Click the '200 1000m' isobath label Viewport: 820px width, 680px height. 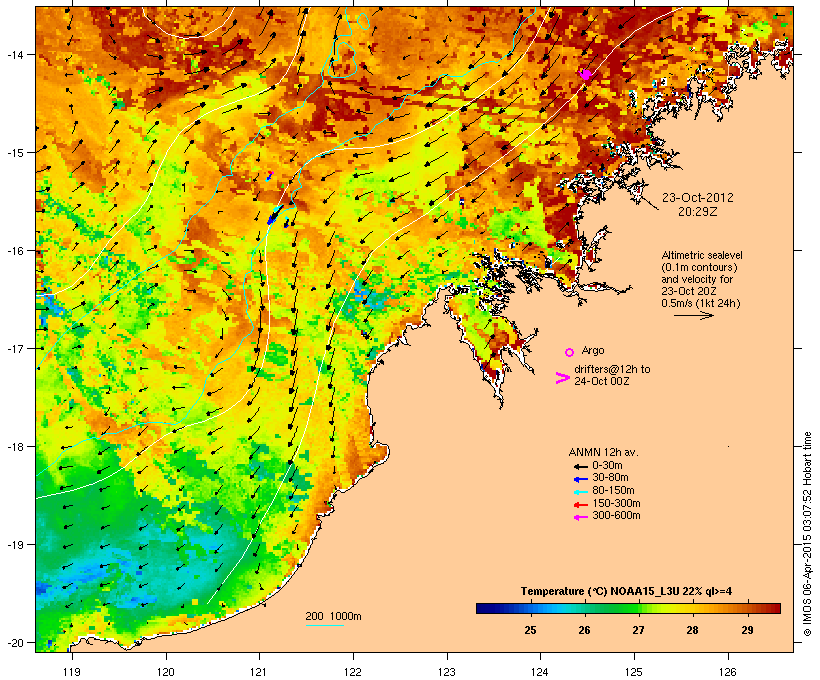click(x=334, y=616)
